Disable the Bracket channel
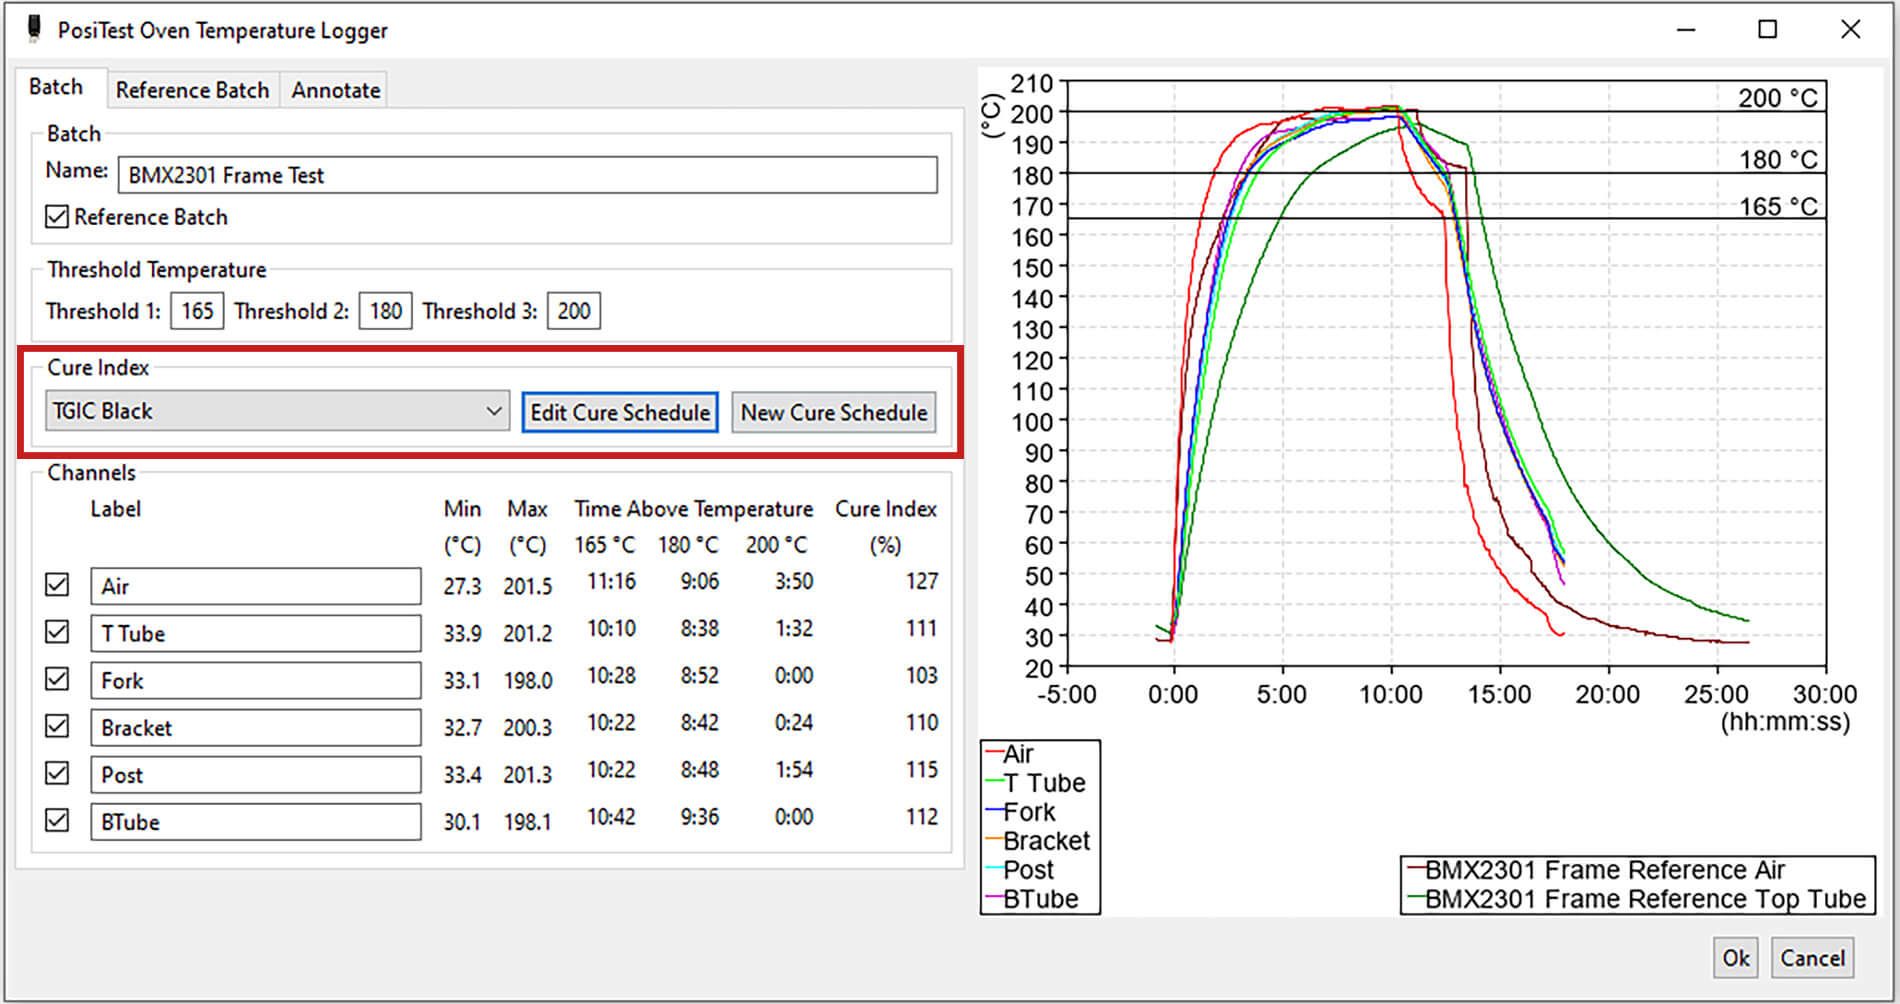The image size is (1900, 1004). (x=57, y=726)
